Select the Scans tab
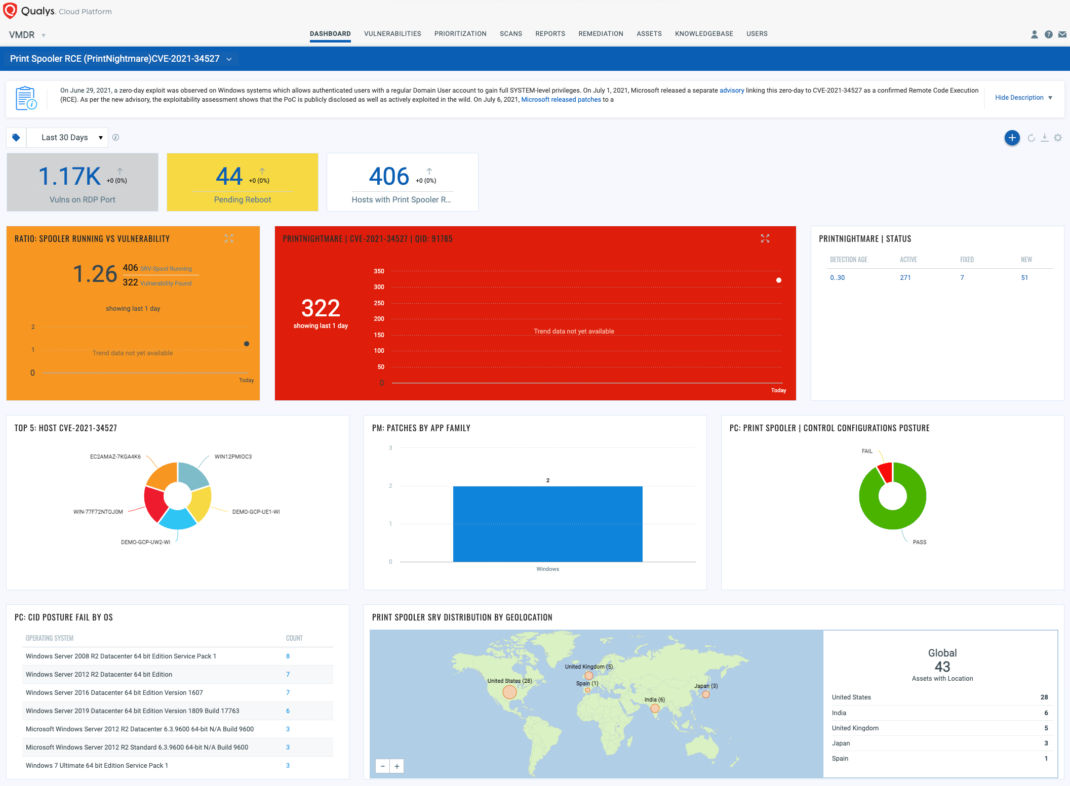Screen dimensions: 1070x786 pos(510,33)
